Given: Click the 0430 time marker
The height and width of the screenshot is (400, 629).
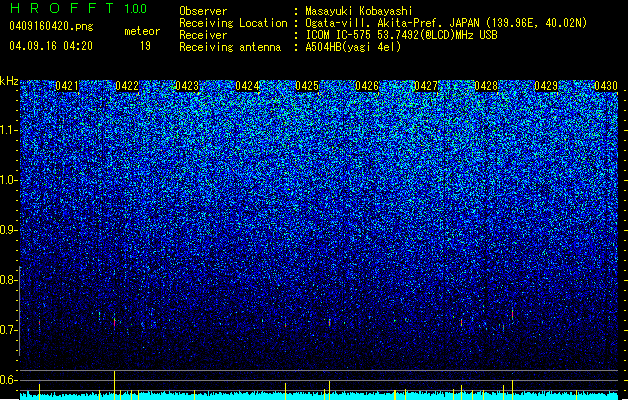Looking at the screenshot, I should click(606, 86).
